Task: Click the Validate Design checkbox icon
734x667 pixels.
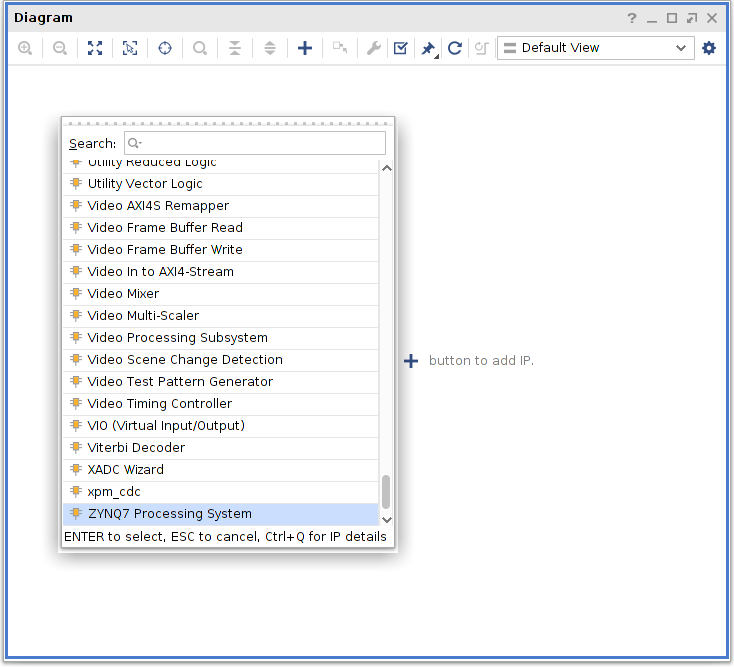Action: tap(401, 48)
